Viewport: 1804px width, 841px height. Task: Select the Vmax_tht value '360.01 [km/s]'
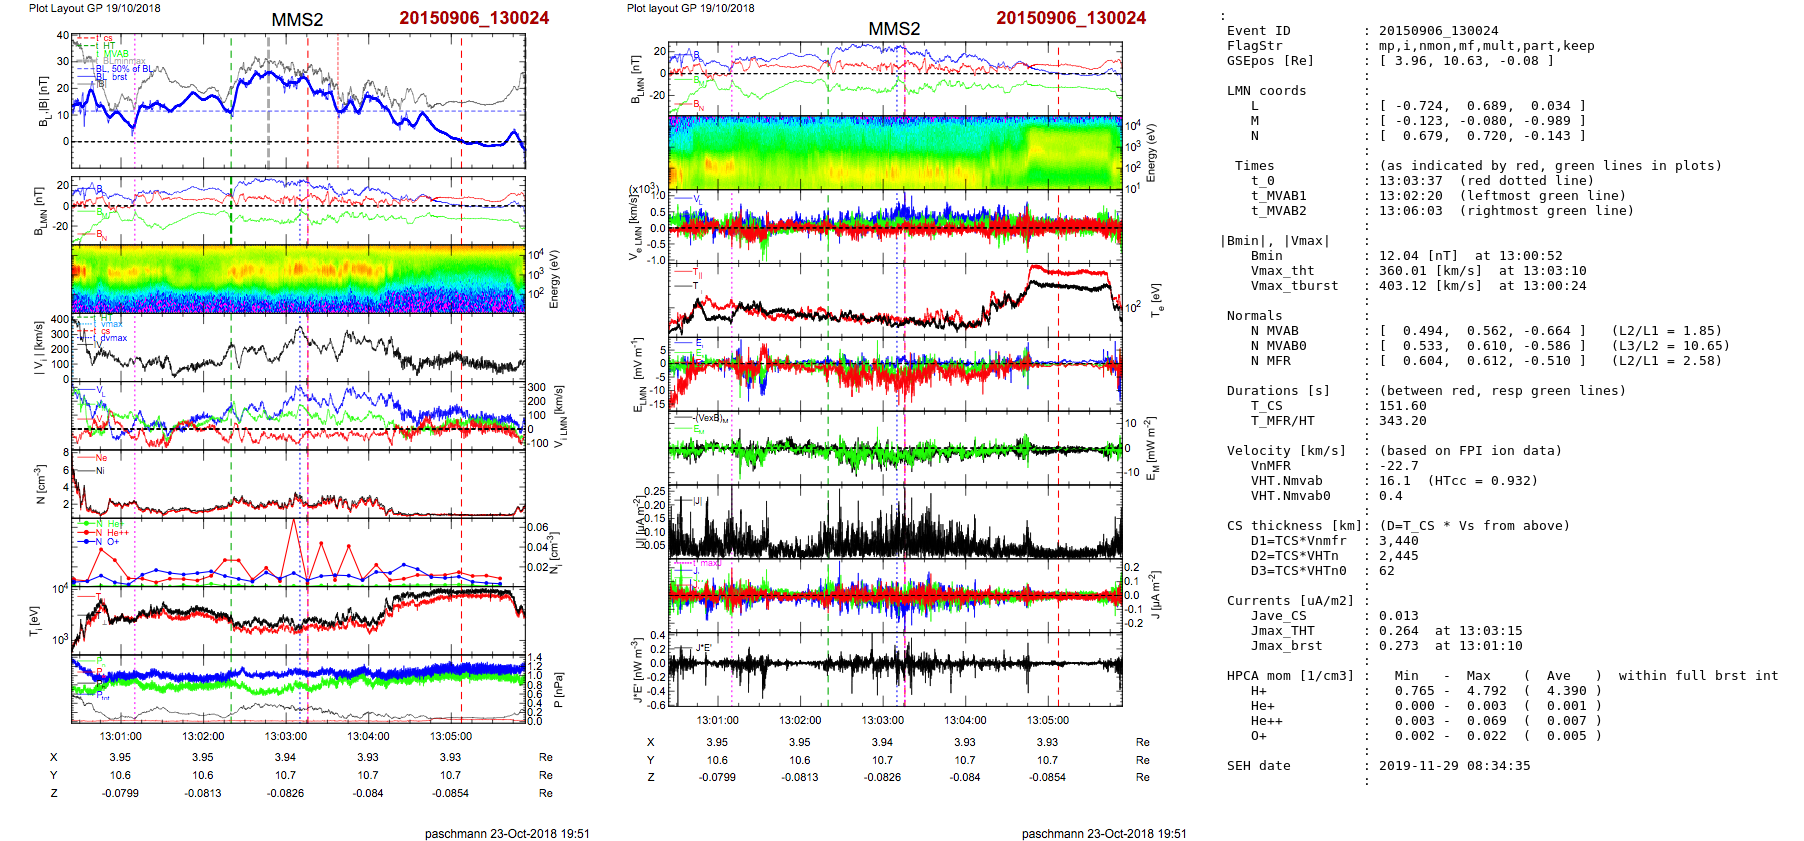(x=1430, y=271)
